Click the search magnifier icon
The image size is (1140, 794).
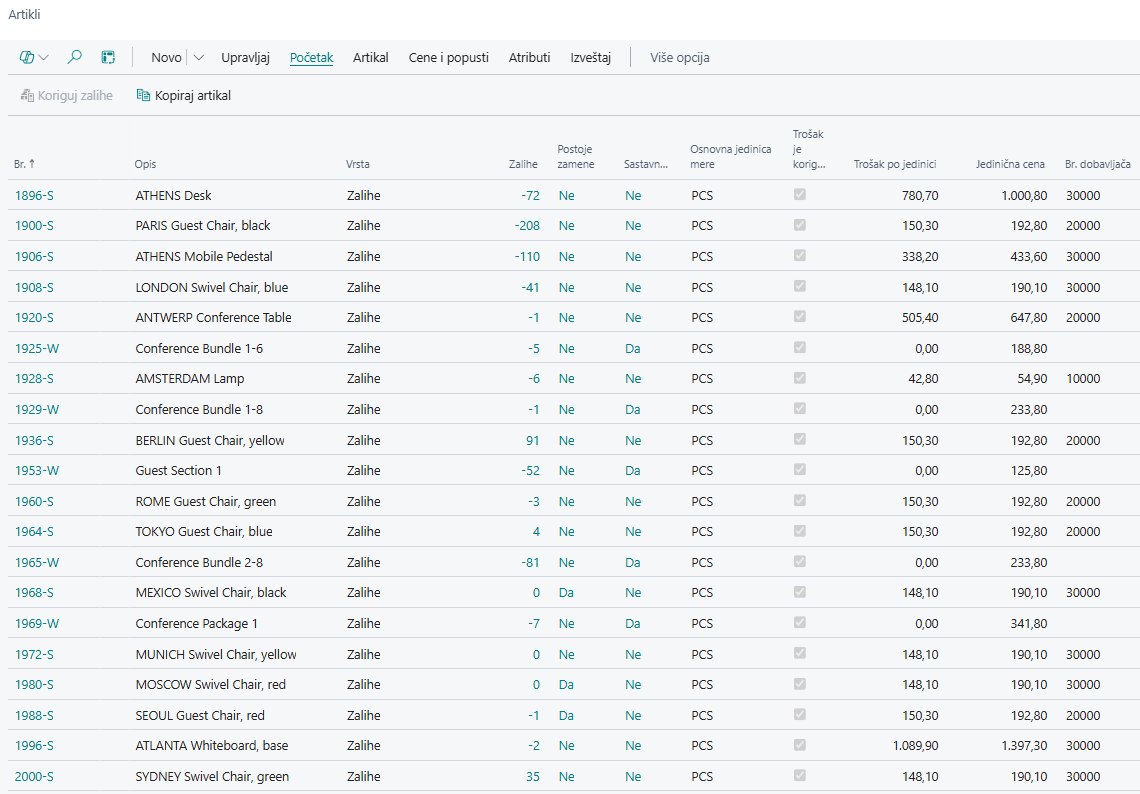coord(74,58)
